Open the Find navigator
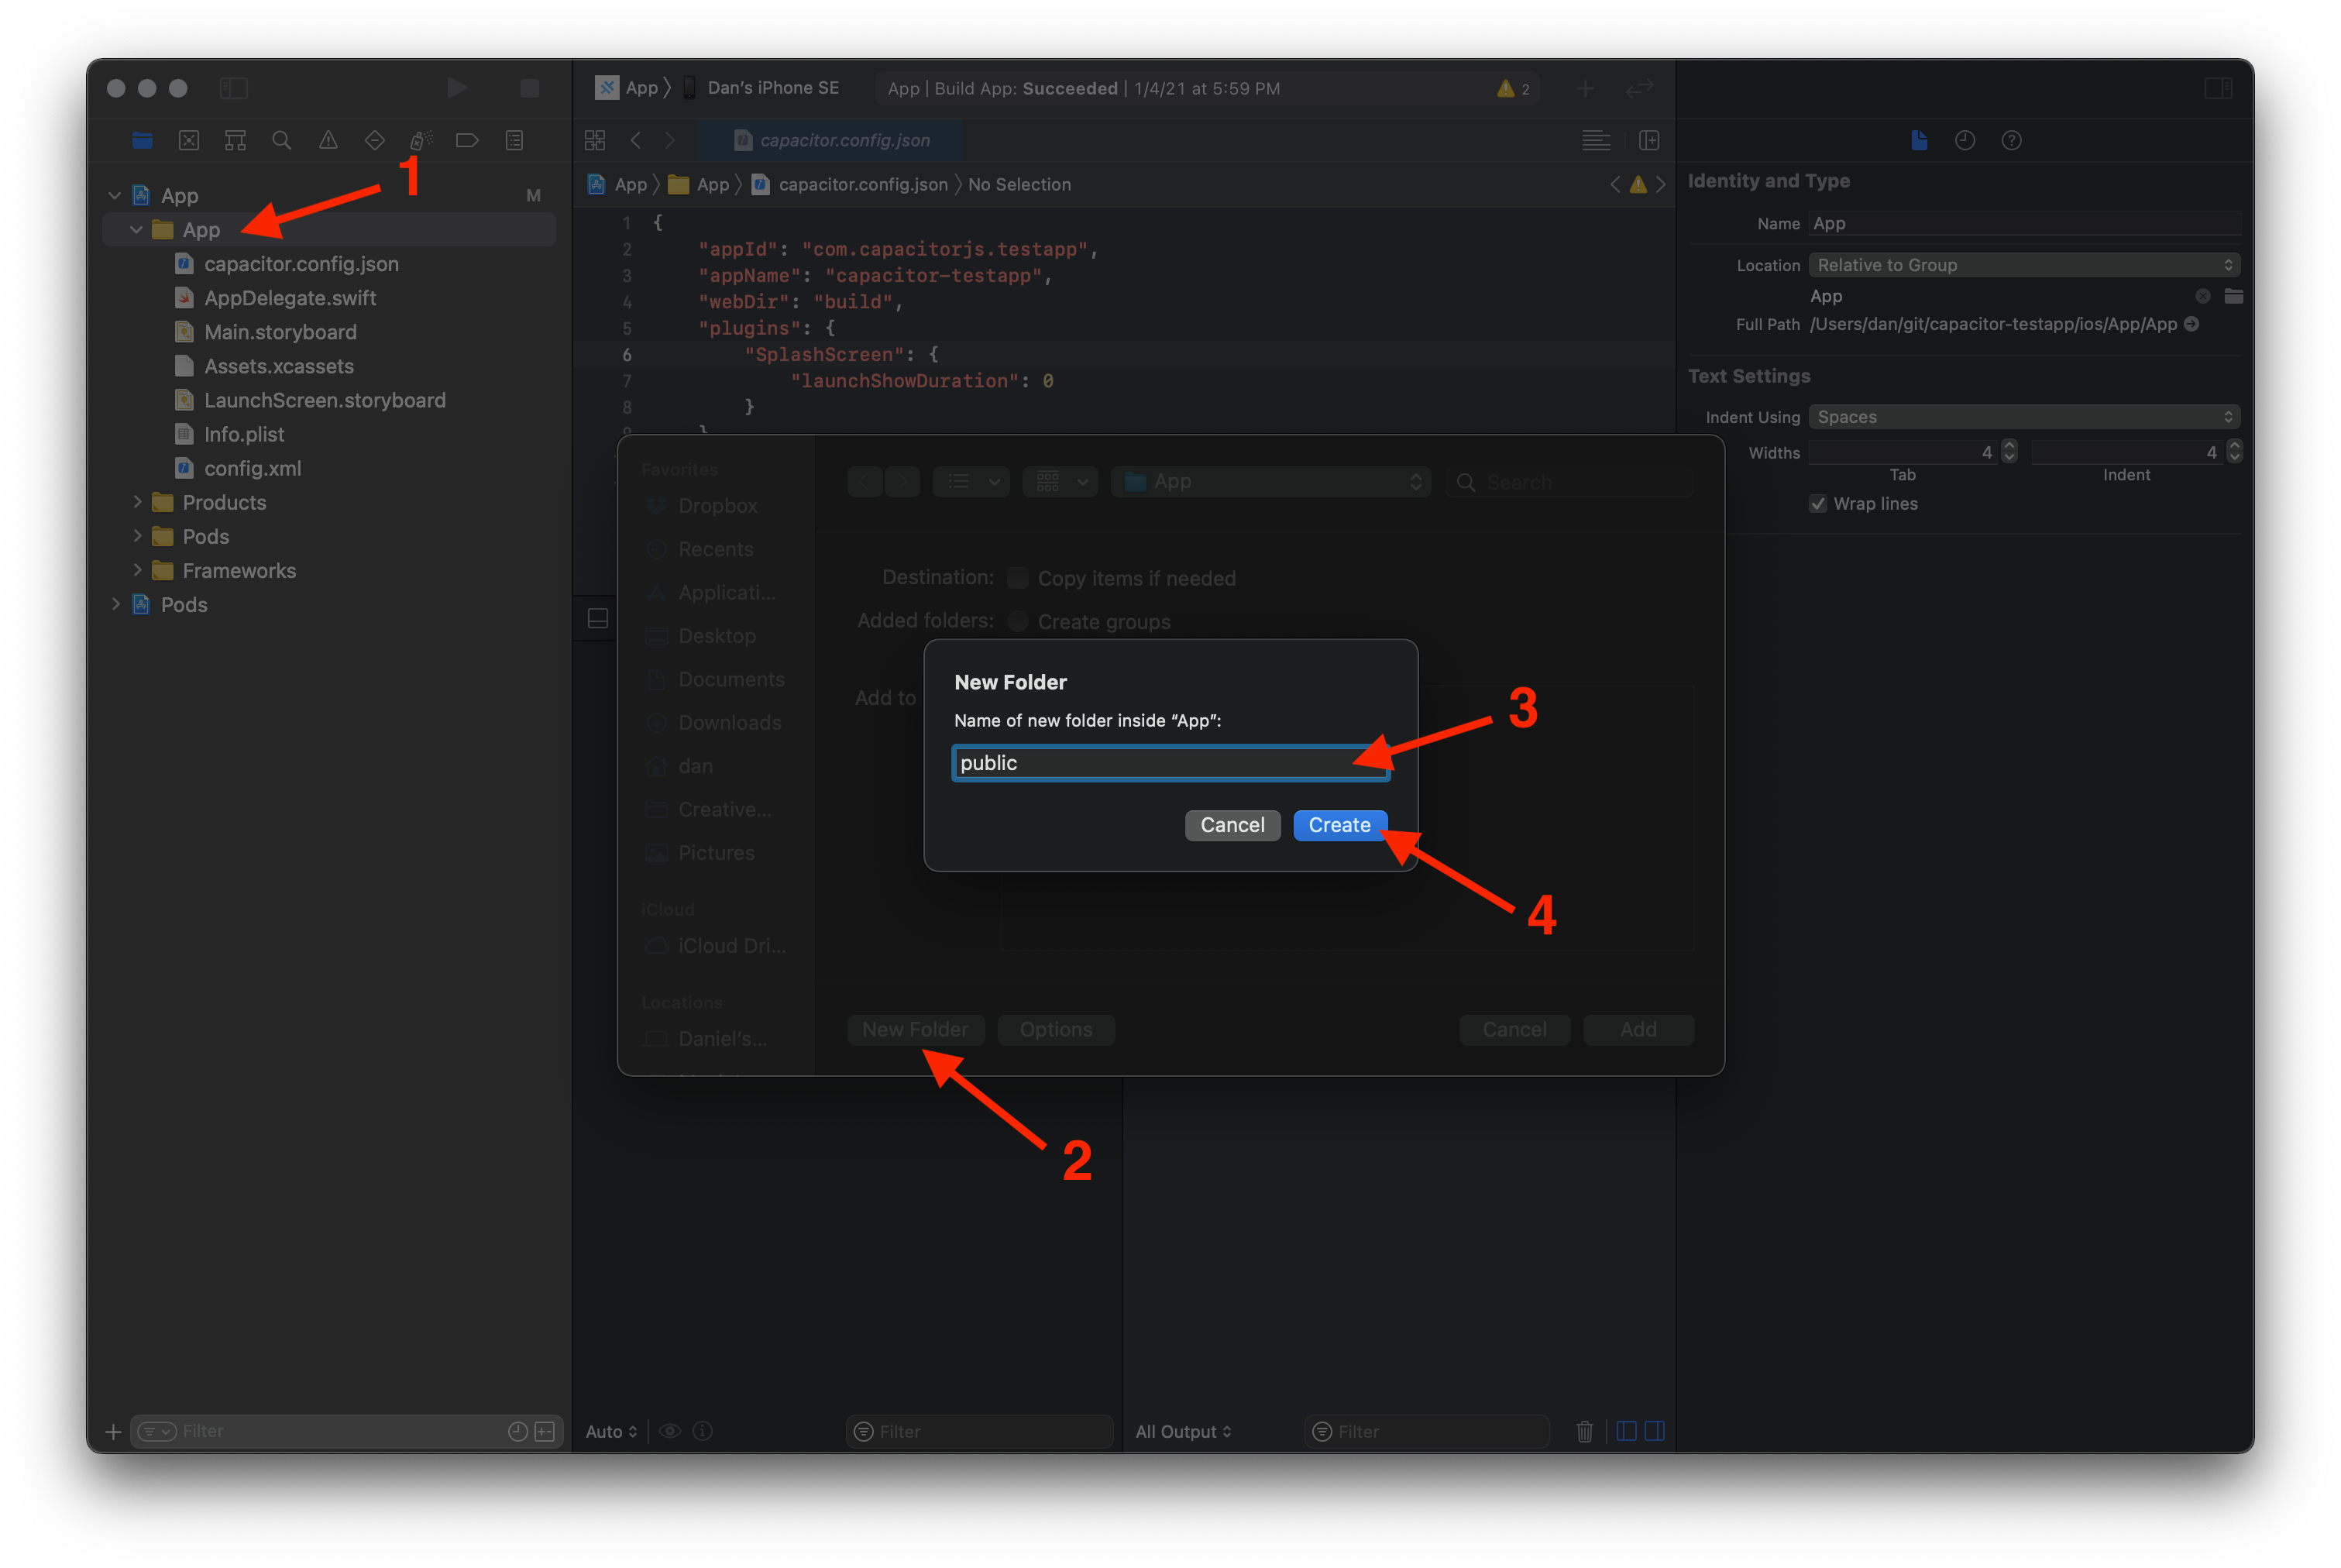This screenshot has width=2341, height=1568. (281, 140)
